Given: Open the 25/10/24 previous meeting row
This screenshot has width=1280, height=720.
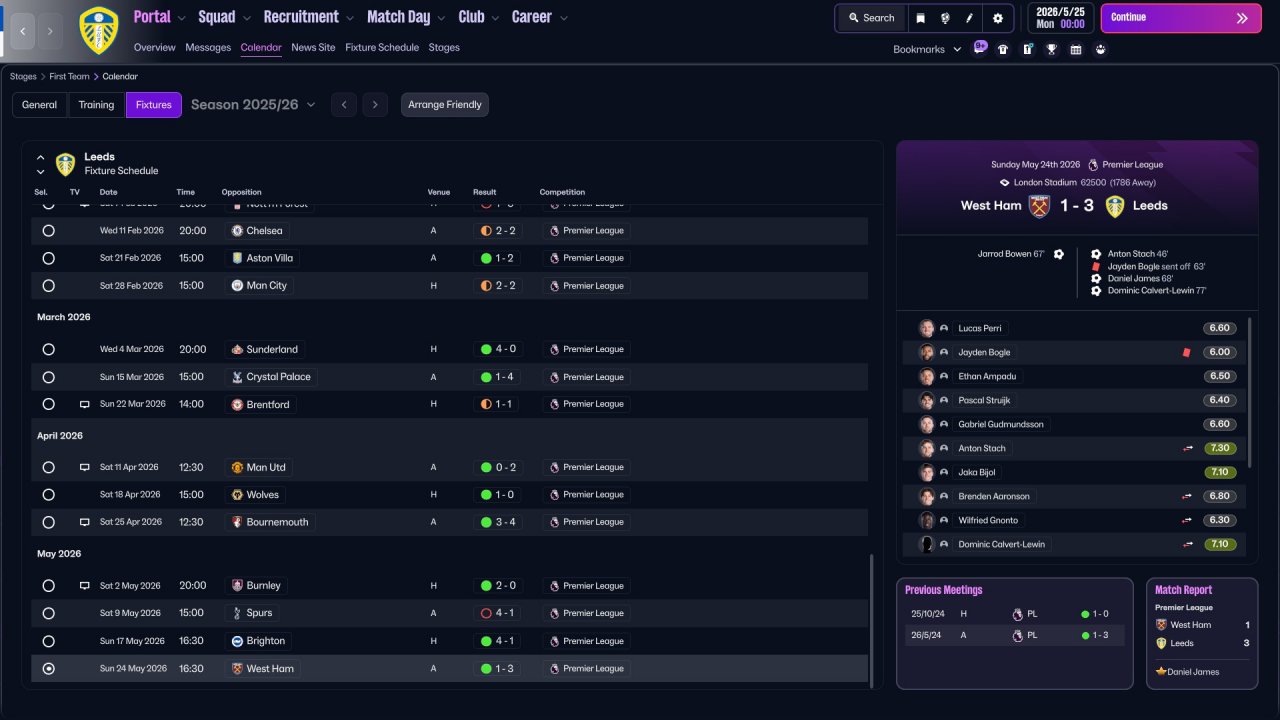Looking at the screenshot, I should tap(1014, 614).
